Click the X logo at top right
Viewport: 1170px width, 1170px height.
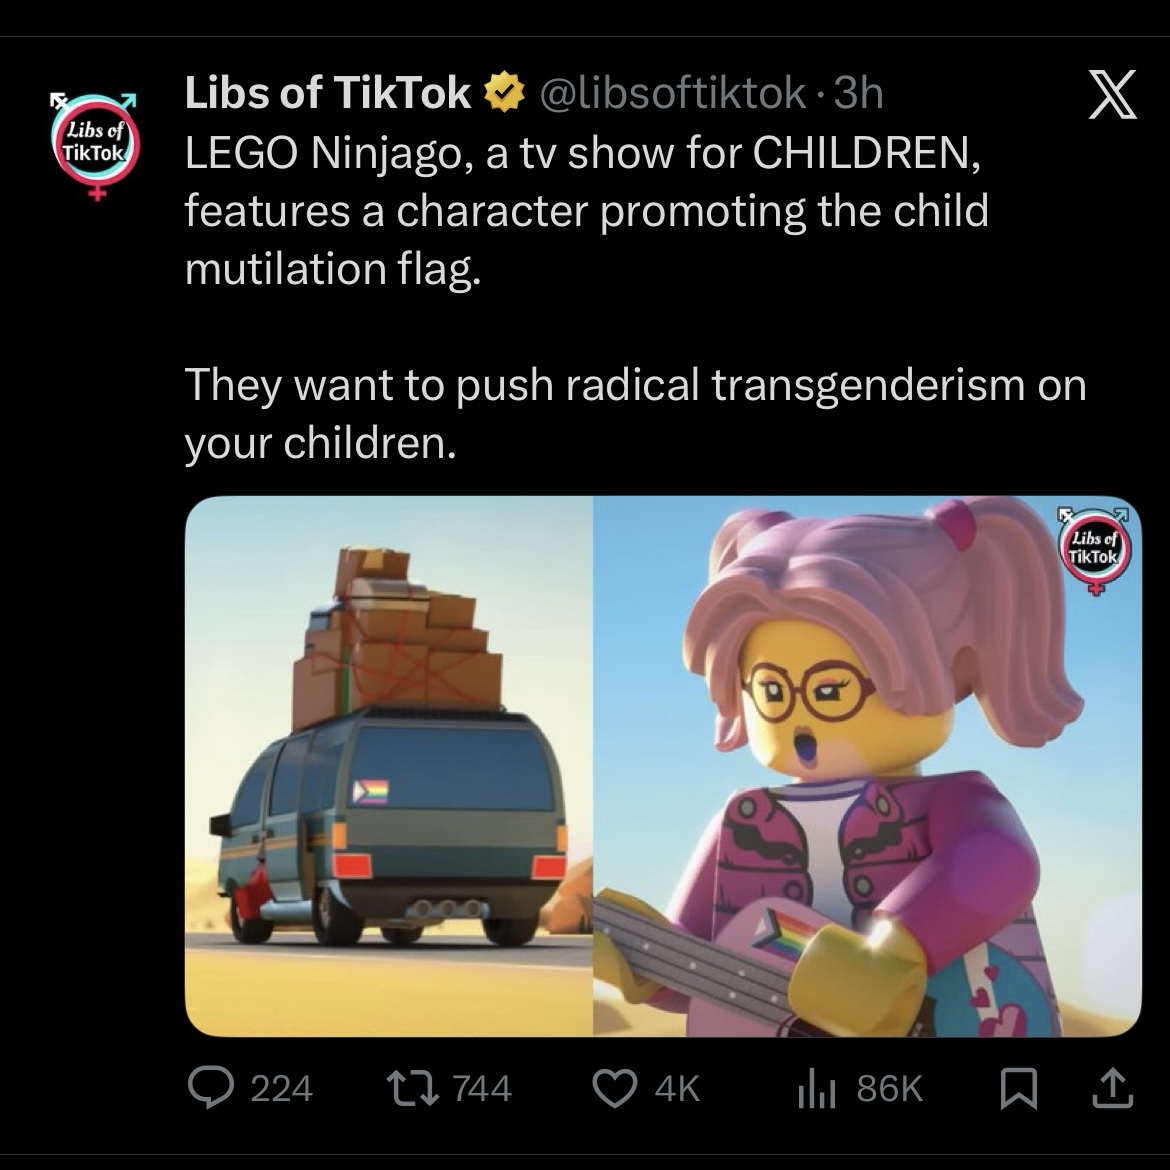tap(1112, 95)
